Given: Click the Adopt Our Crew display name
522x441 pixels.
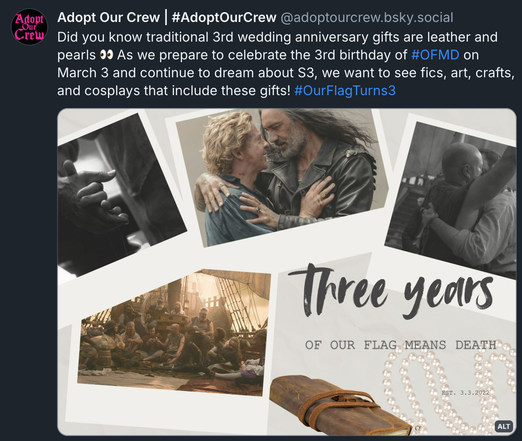Looking at the screenshot, I should coord(167,17).
